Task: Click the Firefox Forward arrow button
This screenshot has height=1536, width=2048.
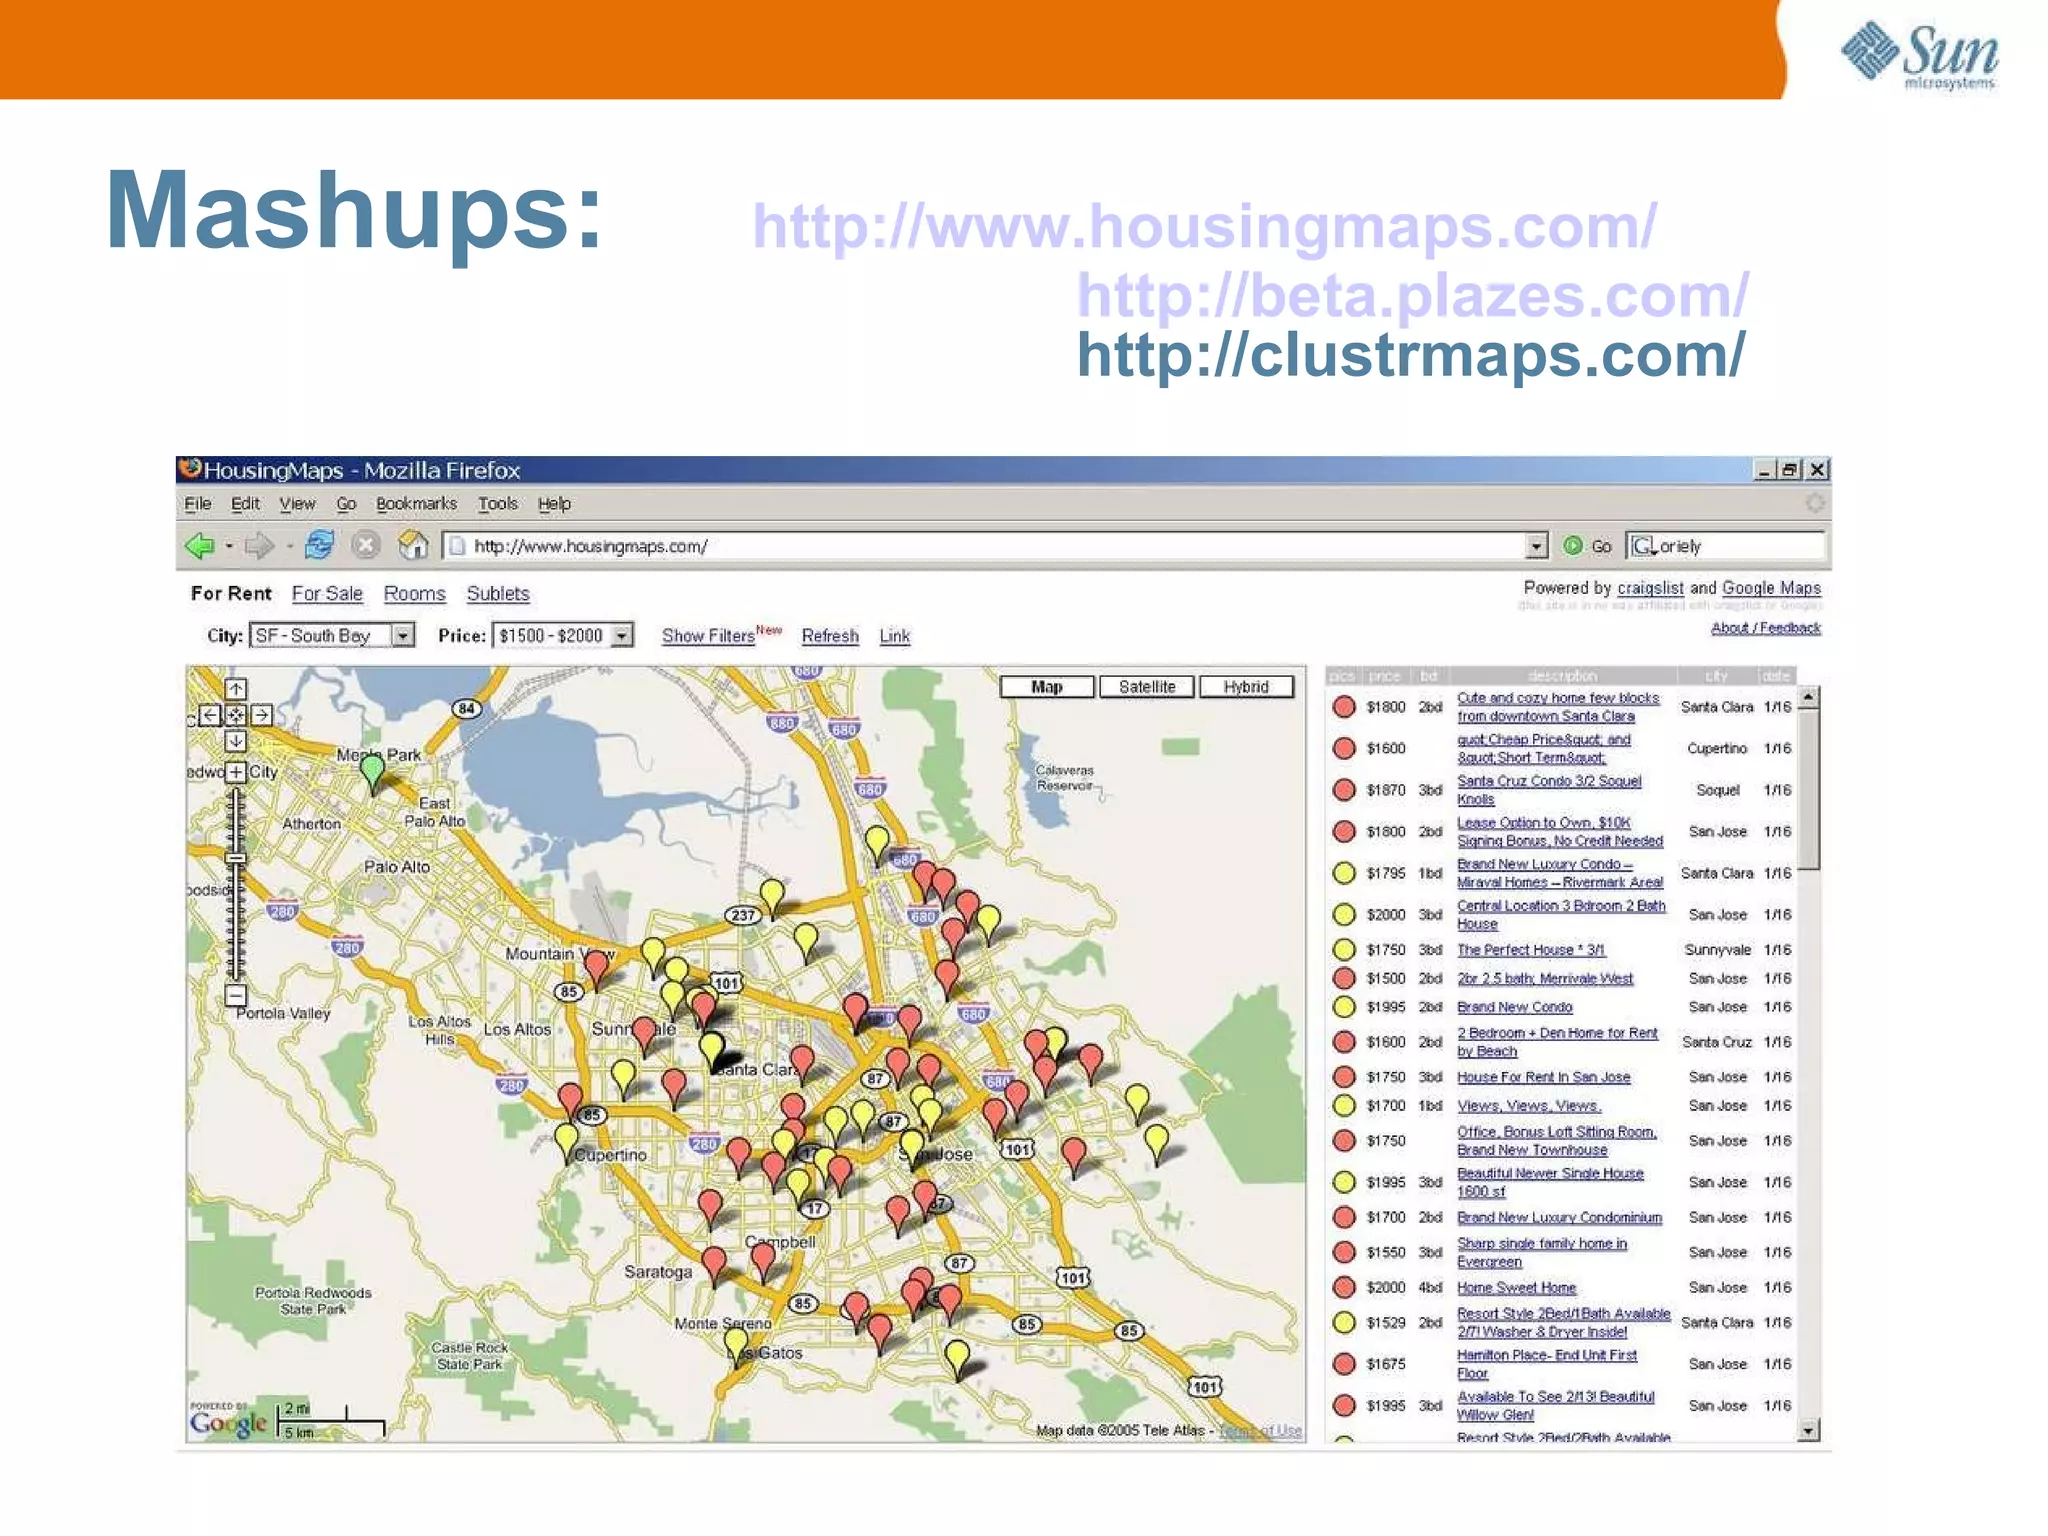Action: coord(260,546)
